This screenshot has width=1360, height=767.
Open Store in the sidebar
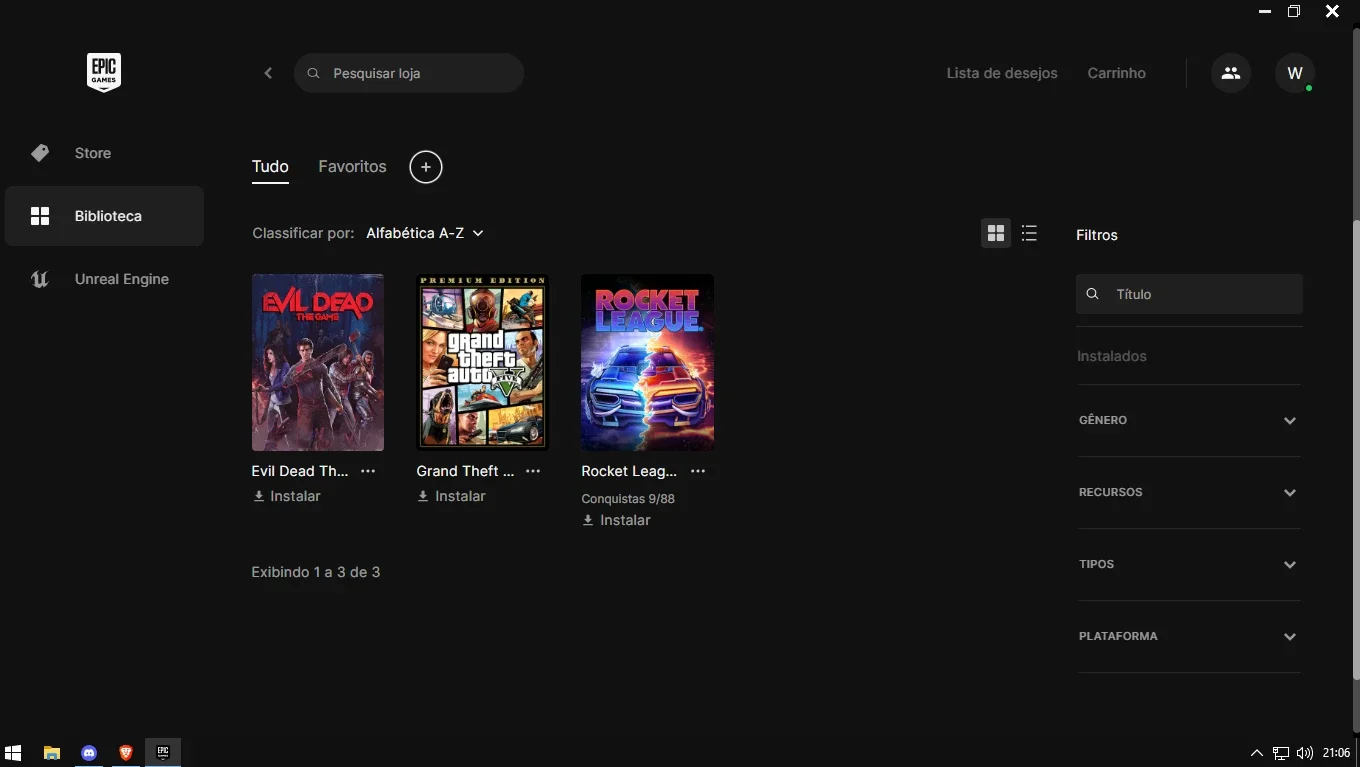[x=104, y=153]
